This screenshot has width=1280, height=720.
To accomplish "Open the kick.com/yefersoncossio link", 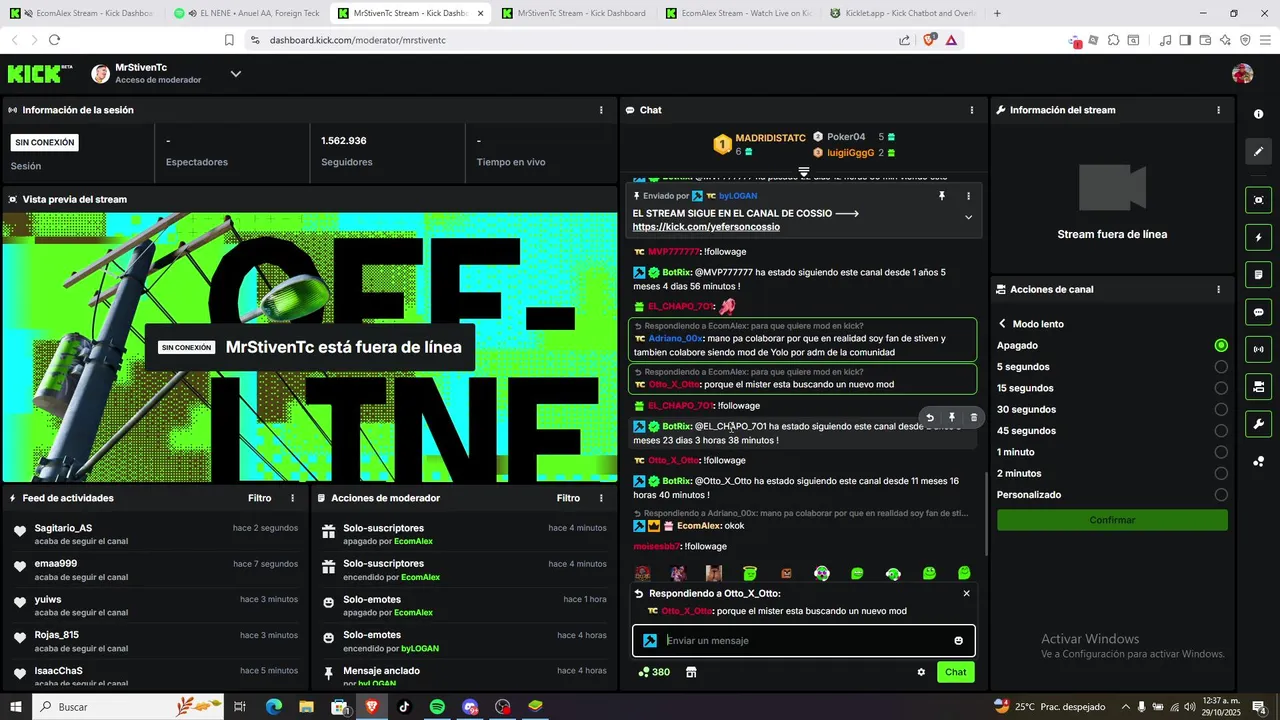I will click(x=706, y=227).
